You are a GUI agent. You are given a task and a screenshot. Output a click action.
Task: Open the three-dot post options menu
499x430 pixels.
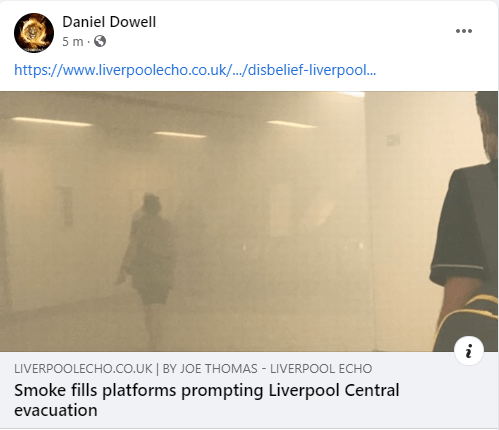464,31
